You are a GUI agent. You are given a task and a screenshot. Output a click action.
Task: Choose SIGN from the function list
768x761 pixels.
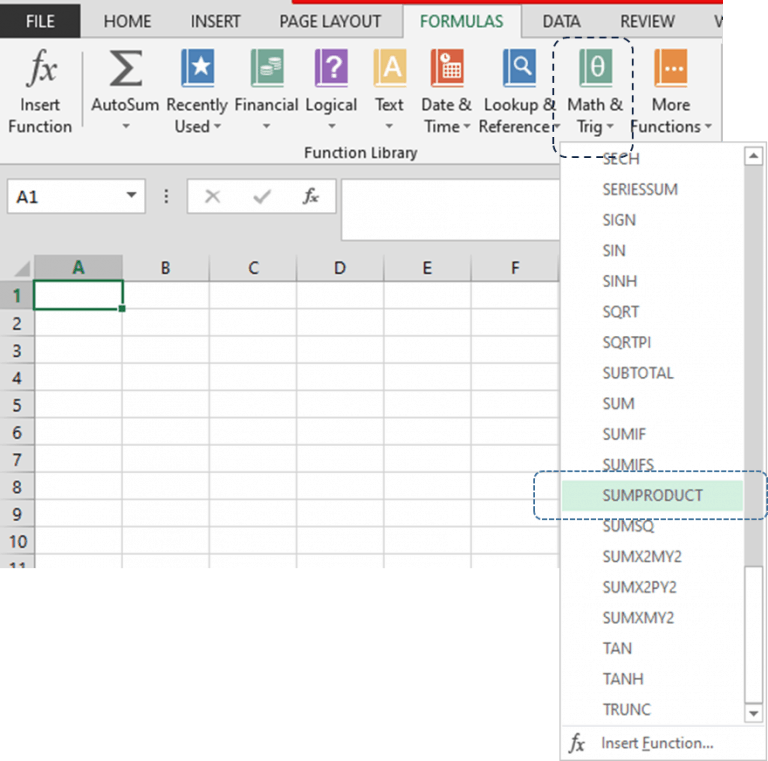point(652,220)
